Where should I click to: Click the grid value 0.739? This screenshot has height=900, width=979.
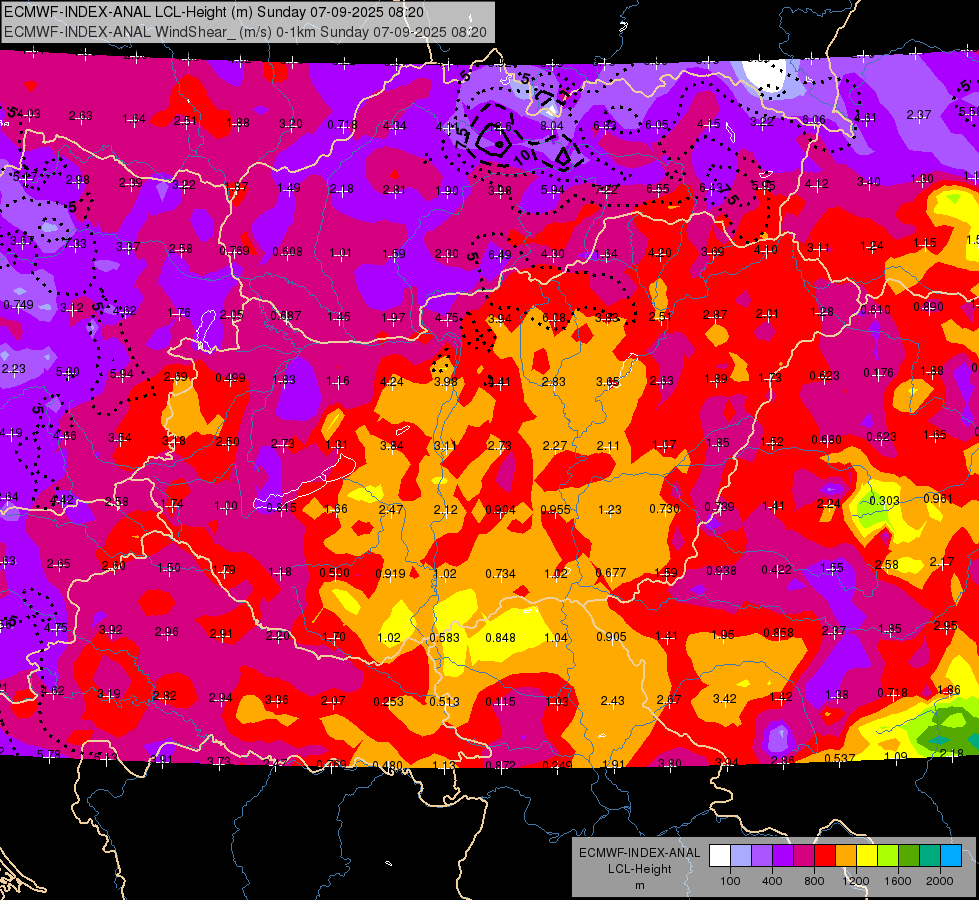pyautogui.click(x=719, y=507)
